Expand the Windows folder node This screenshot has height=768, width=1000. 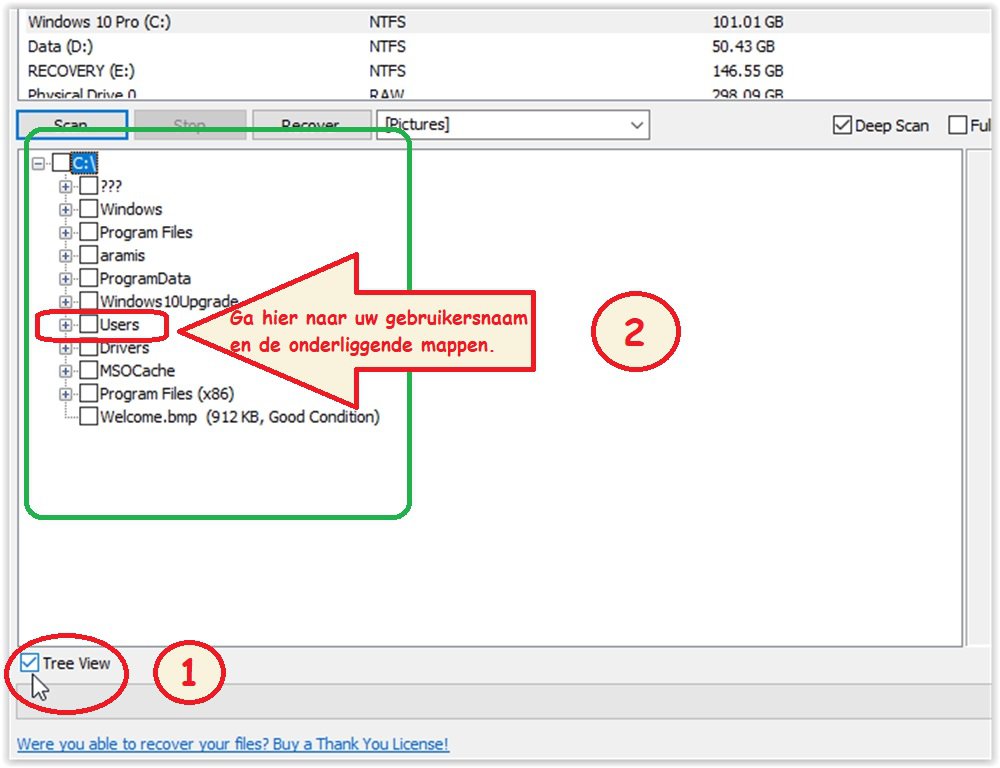65,209
